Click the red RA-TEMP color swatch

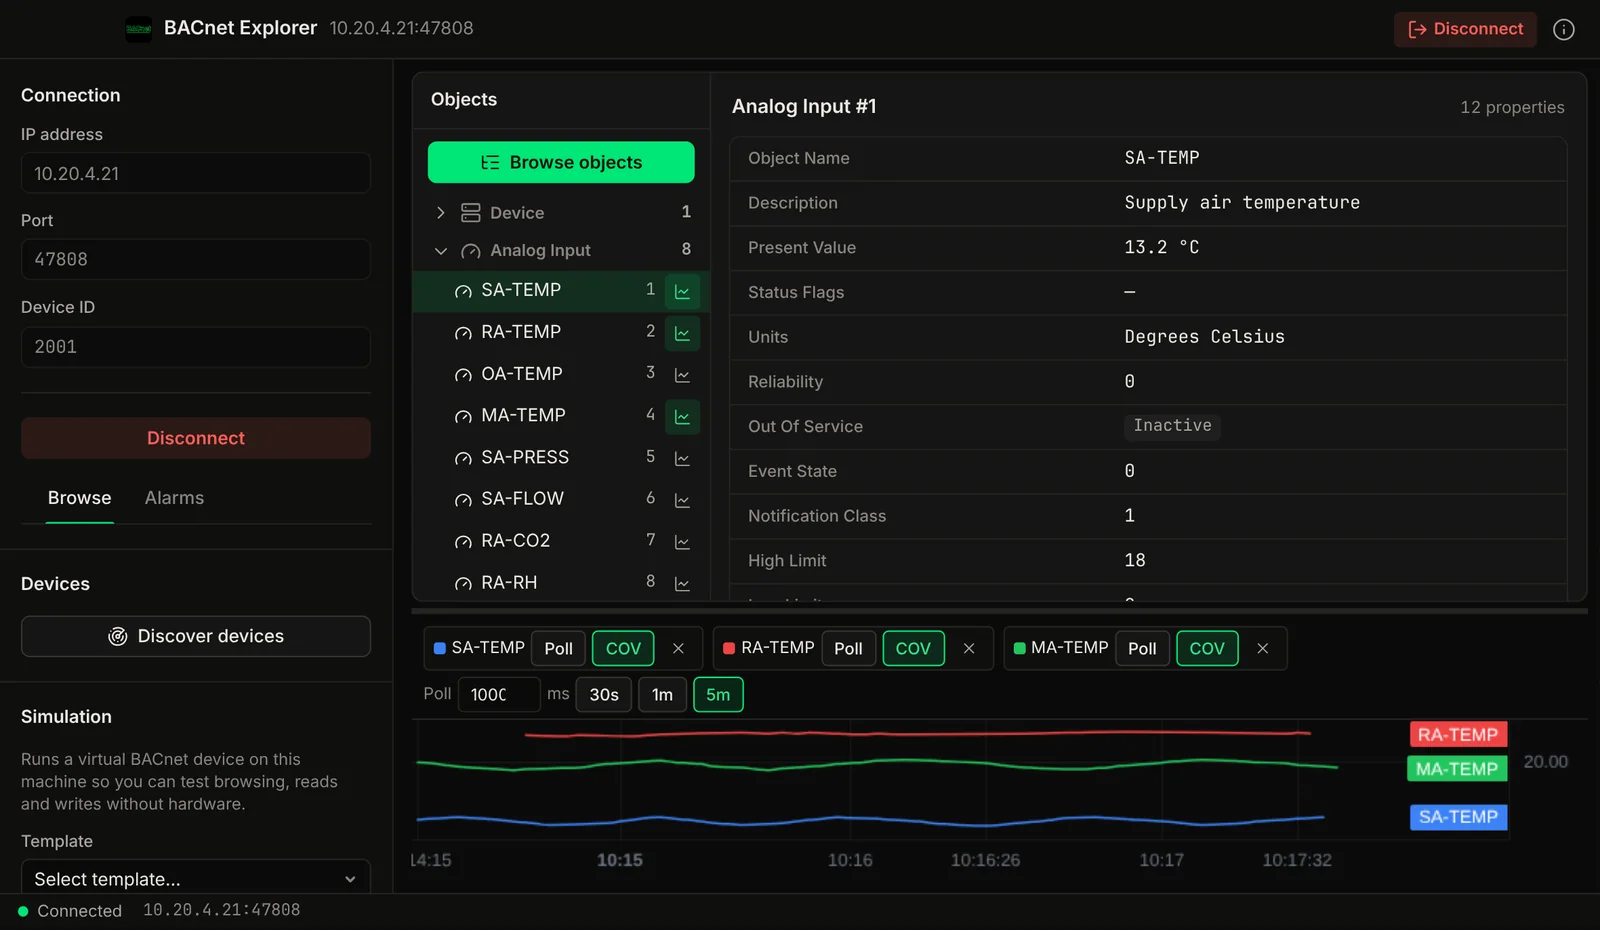pyautogui.click(x=729, y=648)
